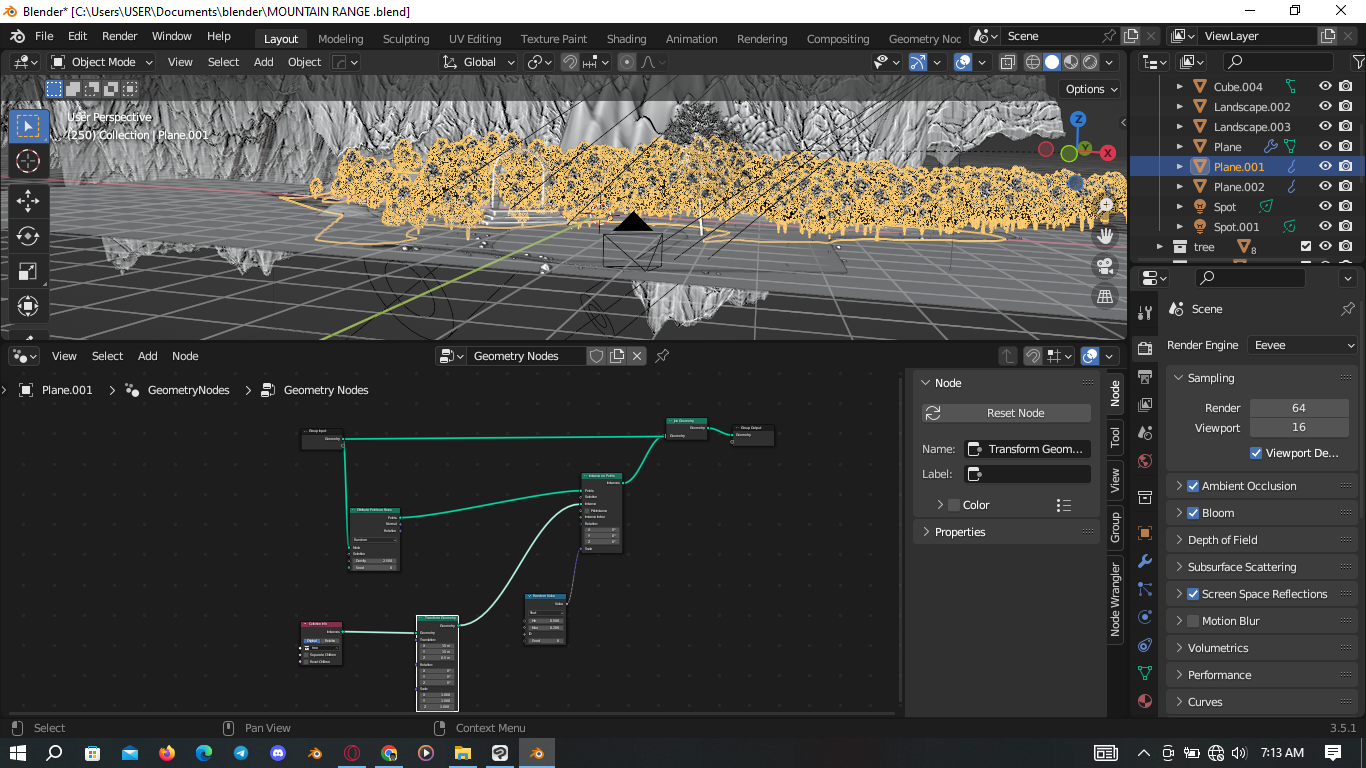1366x768 pixels.
Task: Open the View Layer properties tab
Action: (1145, 404)
